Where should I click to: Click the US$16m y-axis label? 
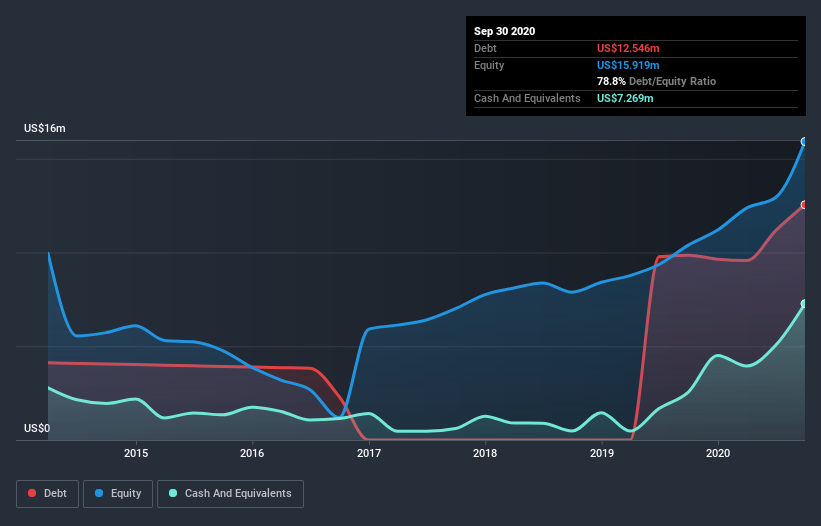(45, 128)
